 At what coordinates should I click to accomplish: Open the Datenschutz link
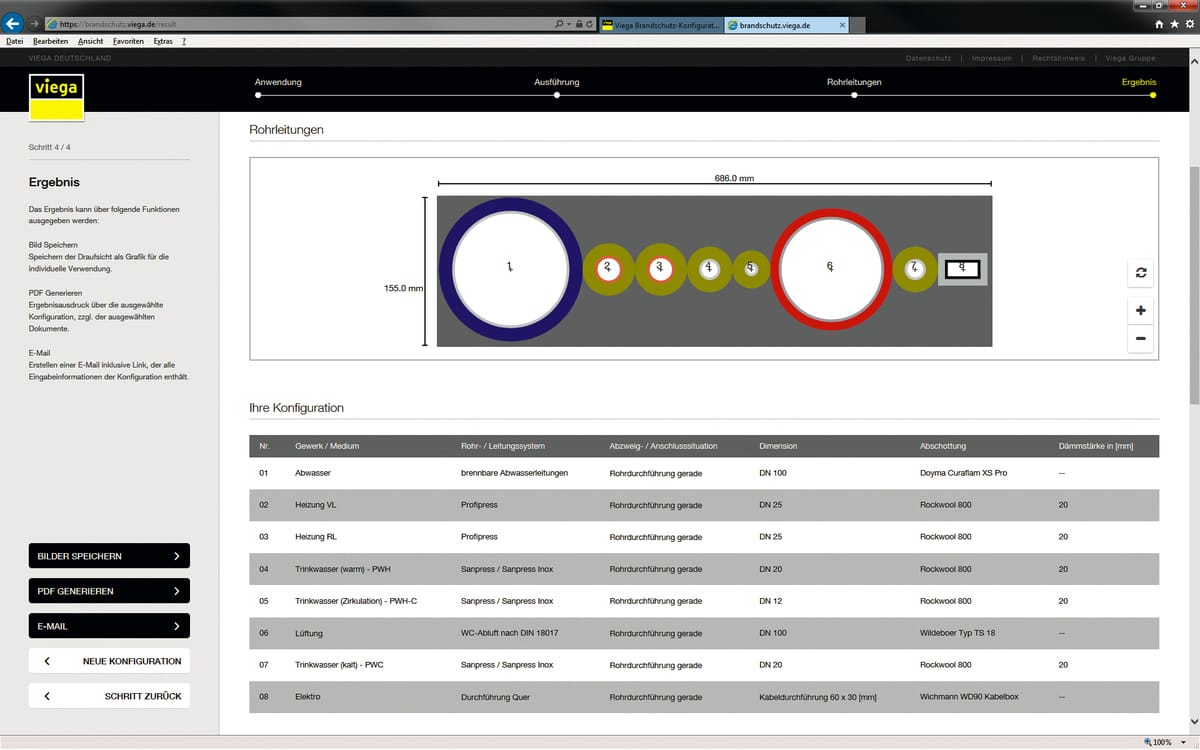(928, 58)
